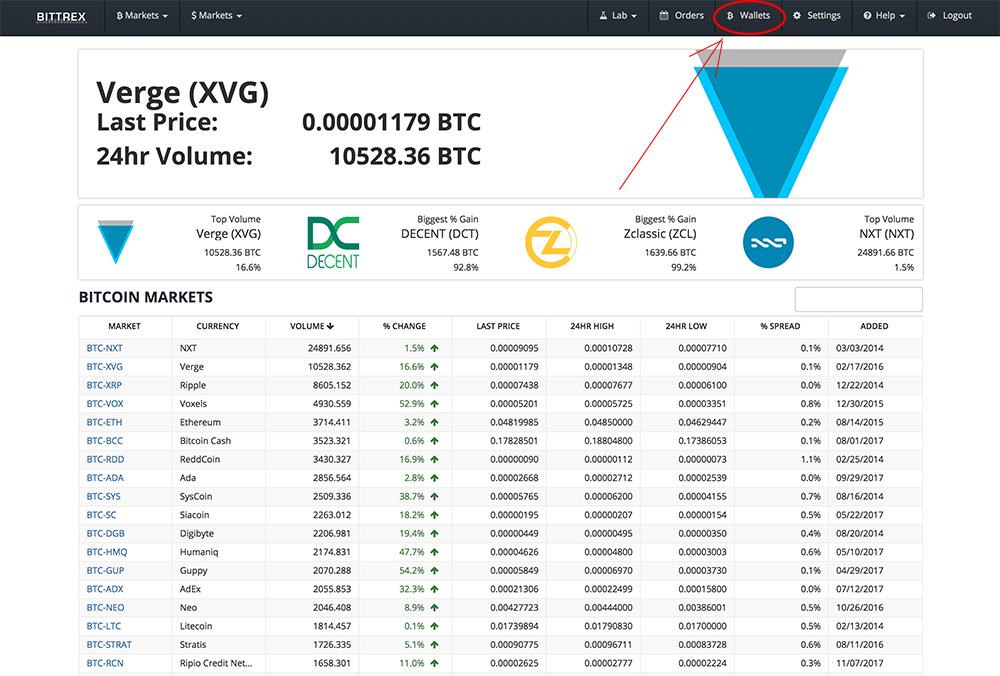Open the BTC-XRP market
Viewport: 1000px width, 676px height.
click(104, 385)
